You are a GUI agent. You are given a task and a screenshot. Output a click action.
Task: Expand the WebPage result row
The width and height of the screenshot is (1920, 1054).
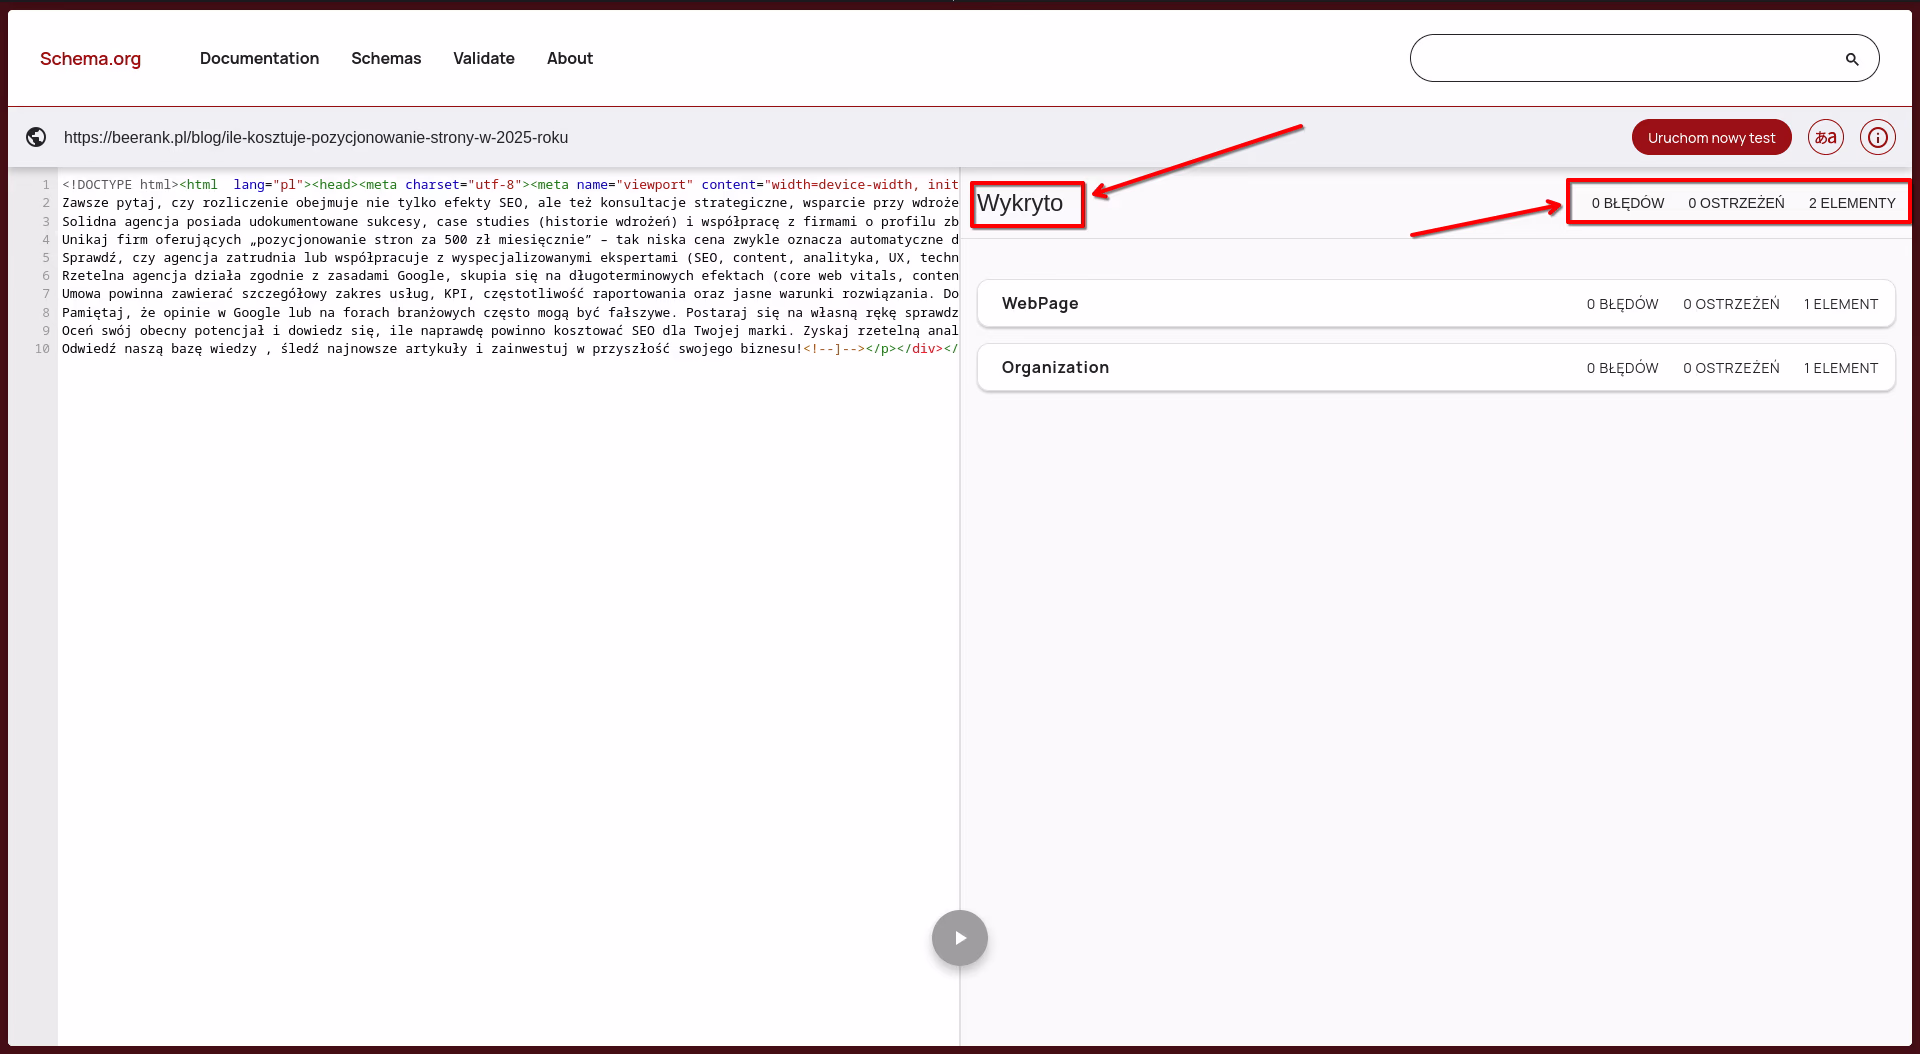1040,303
